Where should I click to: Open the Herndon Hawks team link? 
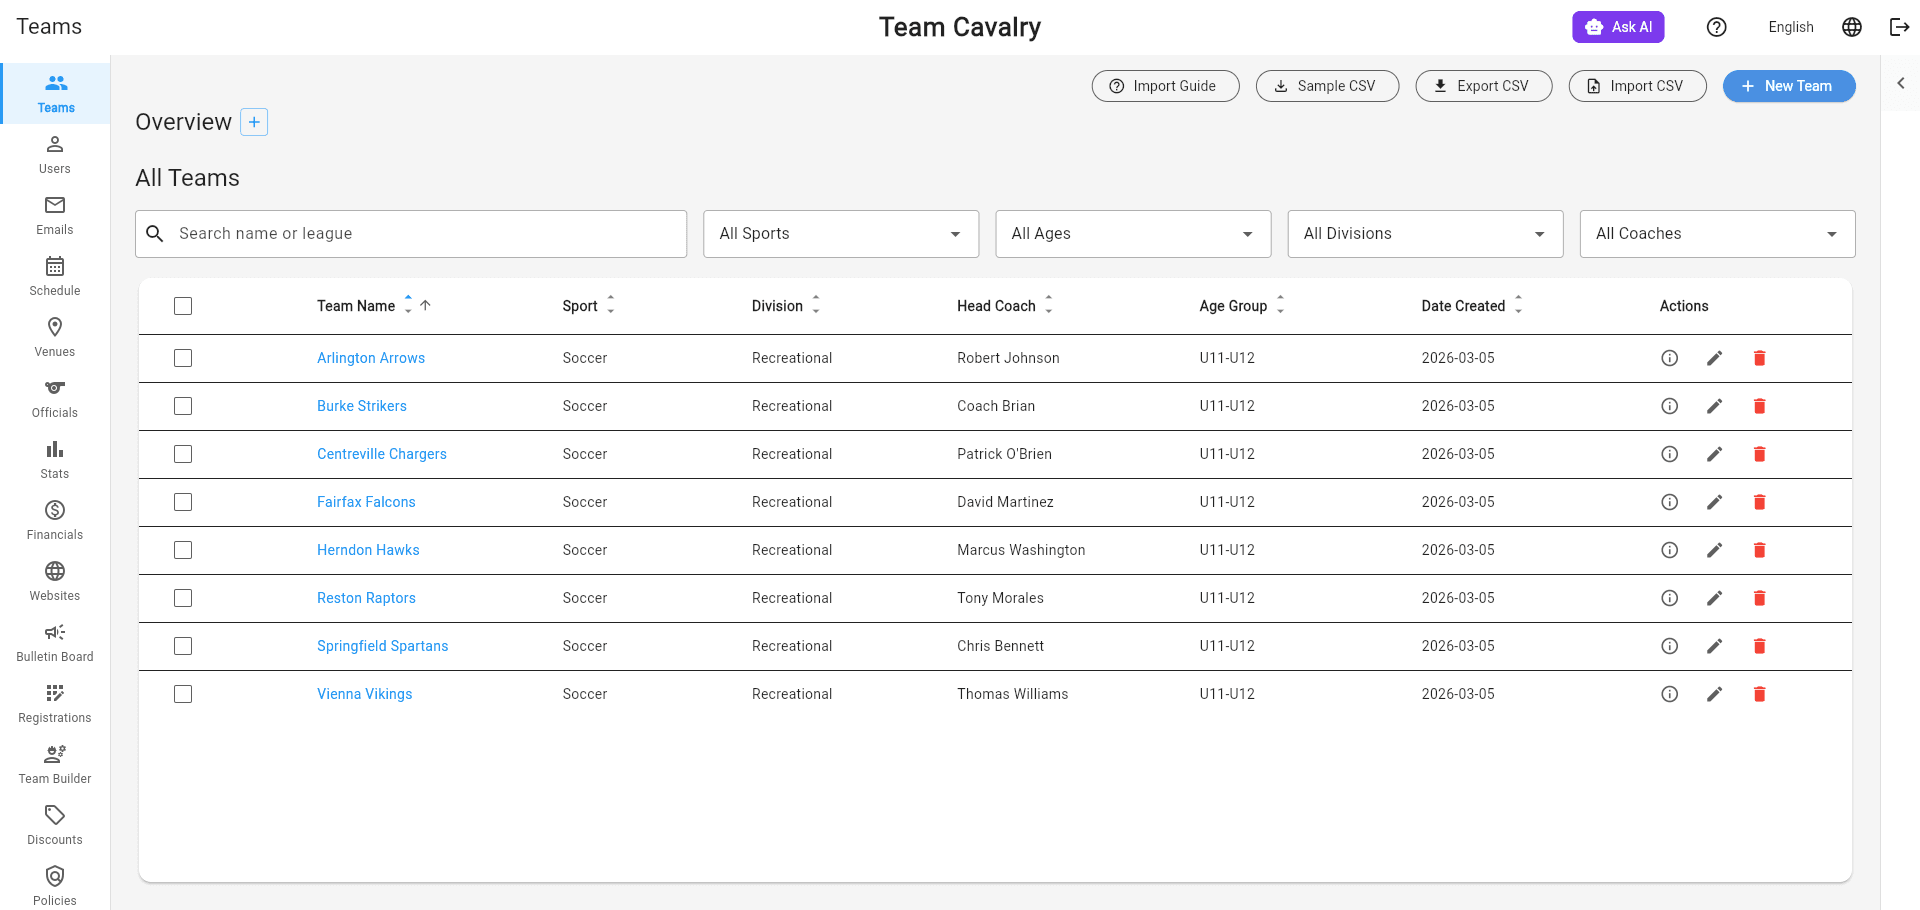[x=368, y=550]
